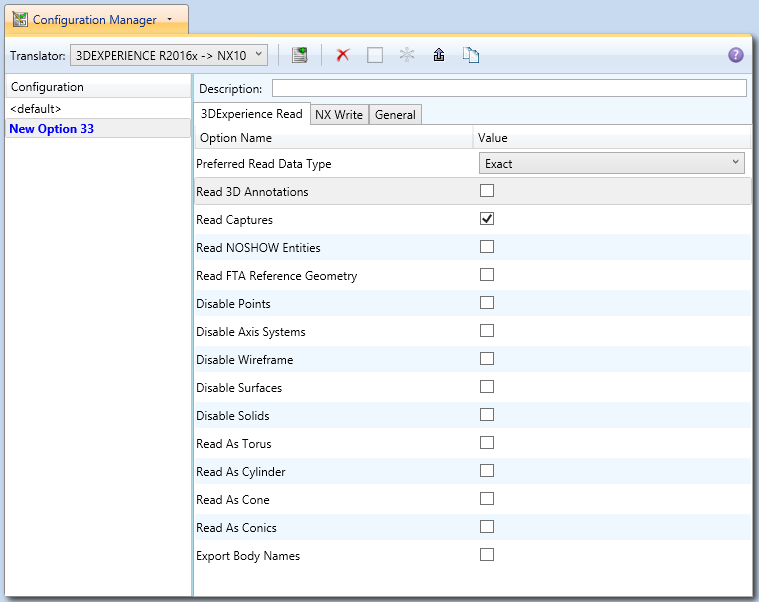Viewport: 759px width, 602px height.
Task: Enable Read 3D Annotations checkbox
Action: tap(486, 191)
